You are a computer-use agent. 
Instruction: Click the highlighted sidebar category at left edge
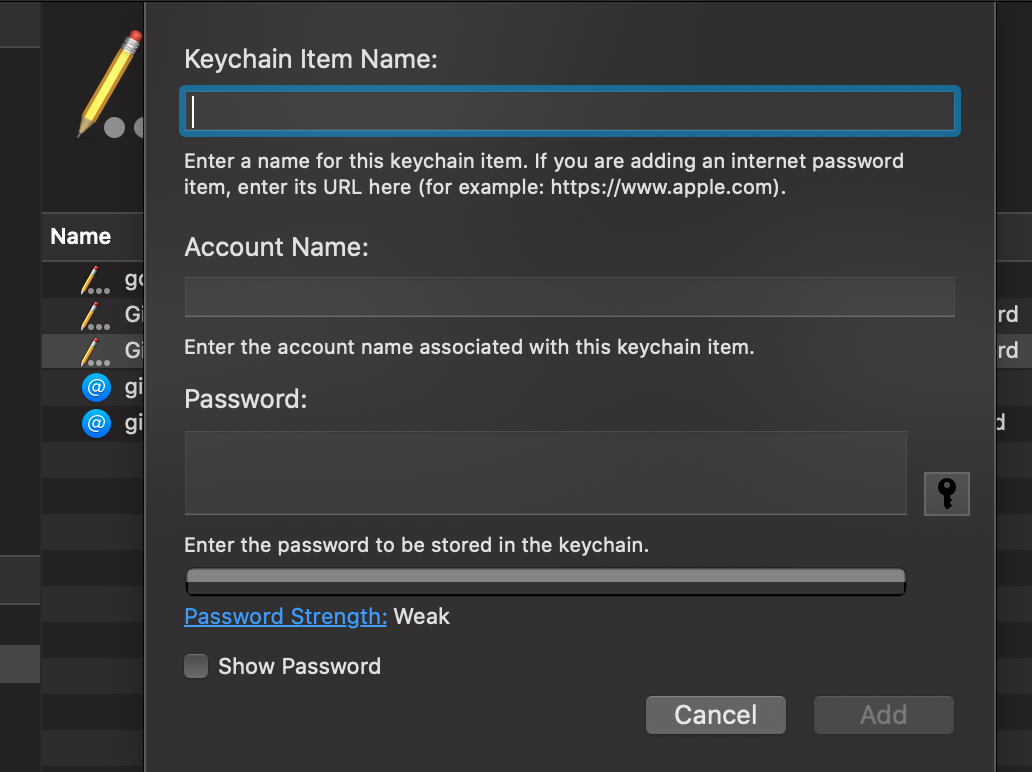pos(20,664)
